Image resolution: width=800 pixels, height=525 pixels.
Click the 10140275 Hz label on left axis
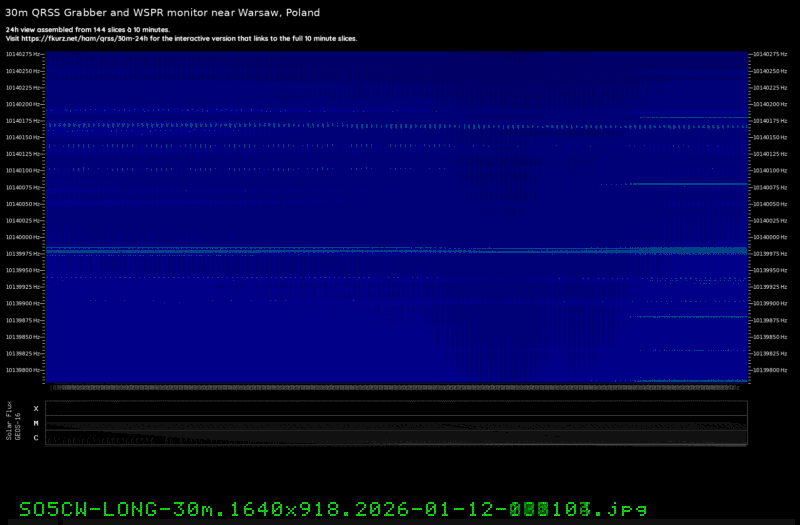23,54
